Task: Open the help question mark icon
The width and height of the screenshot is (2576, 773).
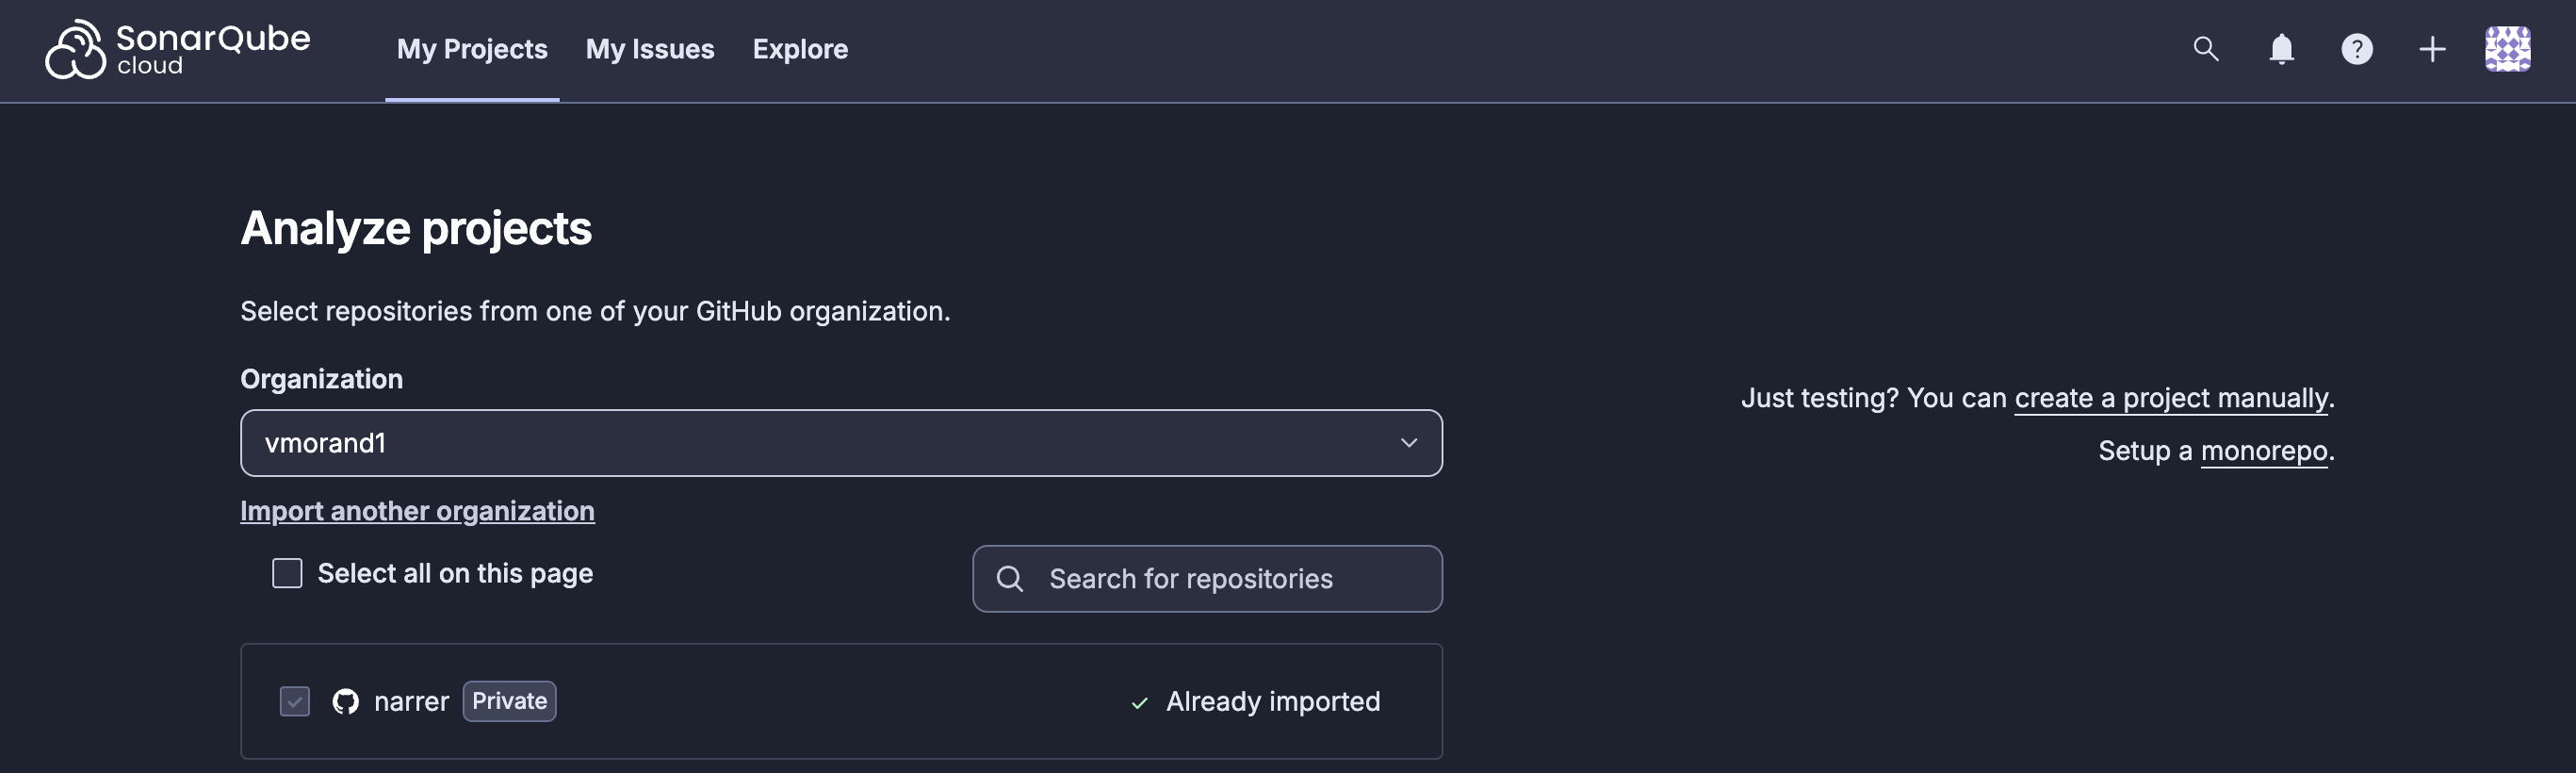Action: pos(2356,49)
